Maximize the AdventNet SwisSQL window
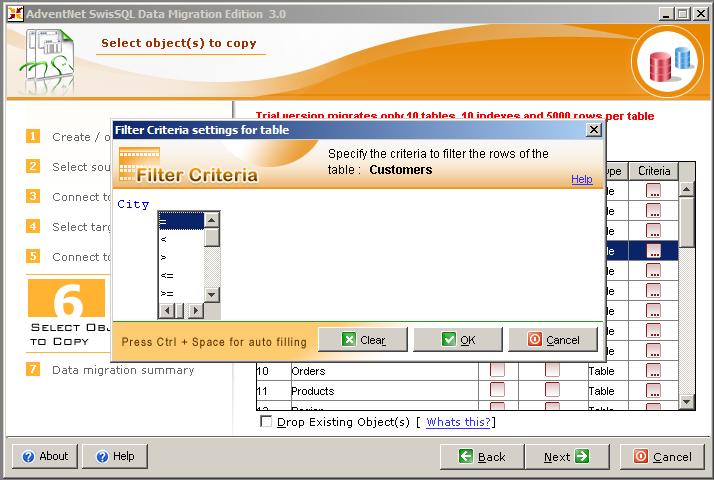The height and width of the screenshot is (480, 714). 683,14
